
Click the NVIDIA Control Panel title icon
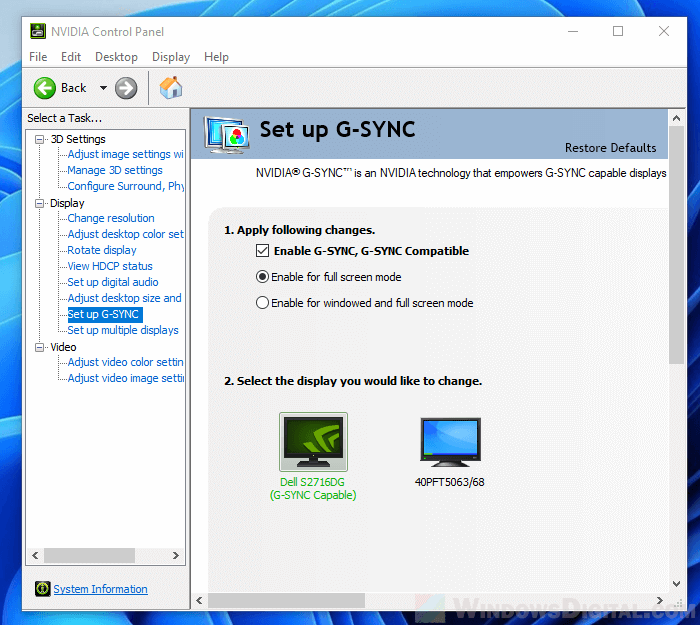click(38, 31)
